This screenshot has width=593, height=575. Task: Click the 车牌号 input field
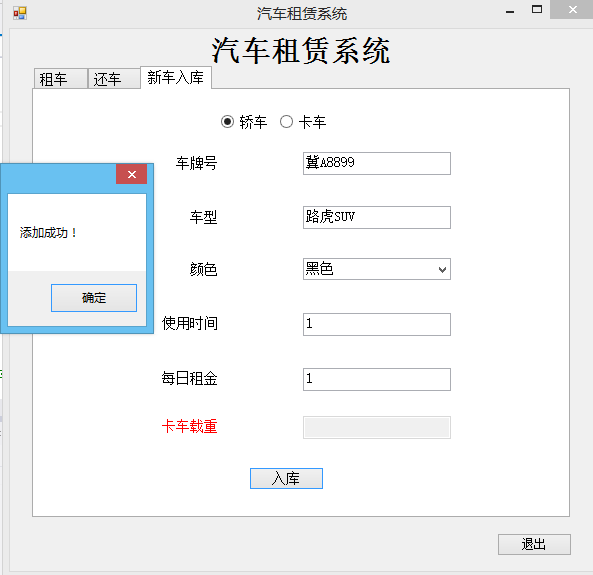[377, 163]
